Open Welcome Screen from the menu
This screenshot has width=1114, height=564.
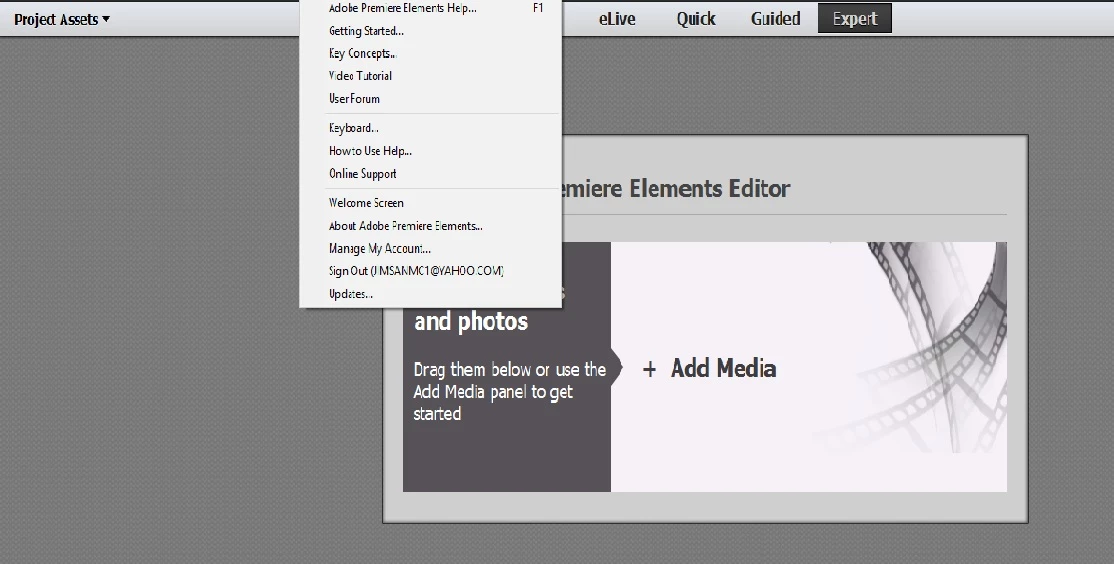(x=431, y=202)
